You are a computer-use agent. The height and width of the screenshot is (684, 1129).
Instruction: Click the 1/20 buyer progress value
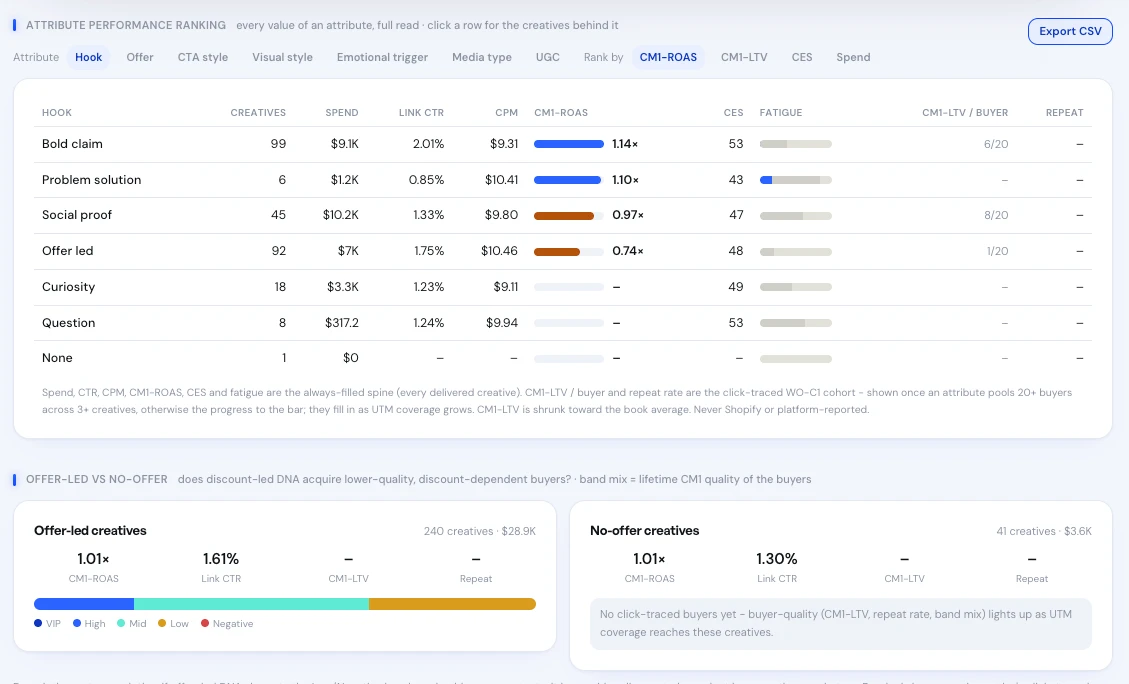[997, 251]
